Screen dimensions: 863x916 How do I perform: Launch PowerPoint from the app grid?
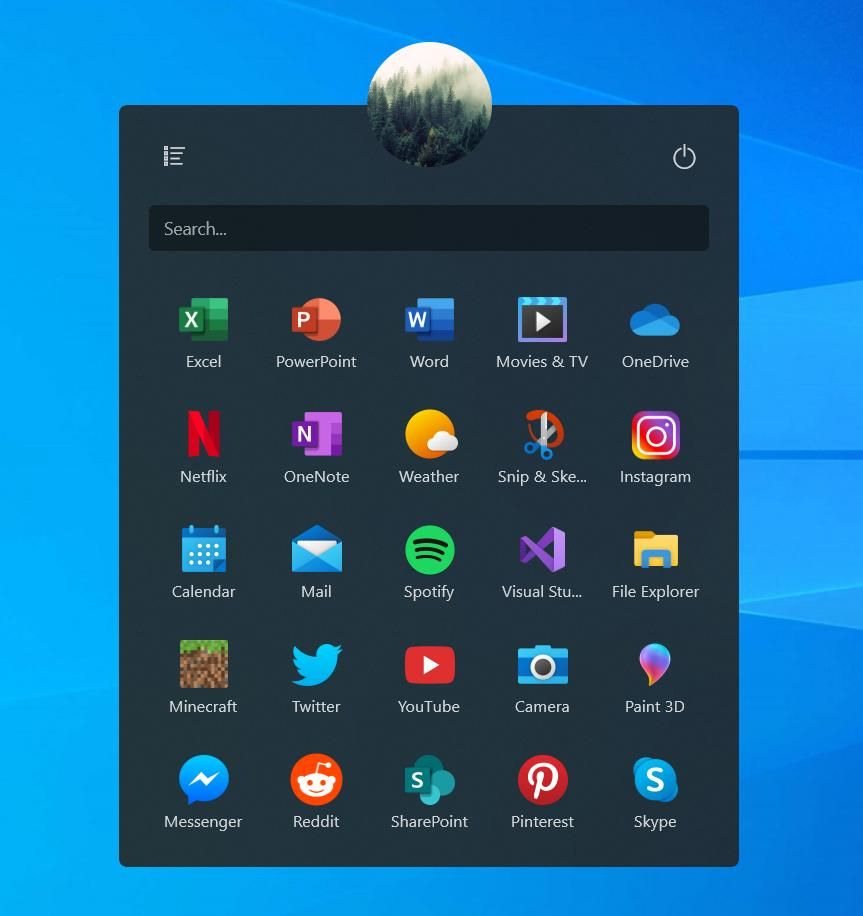316,320
